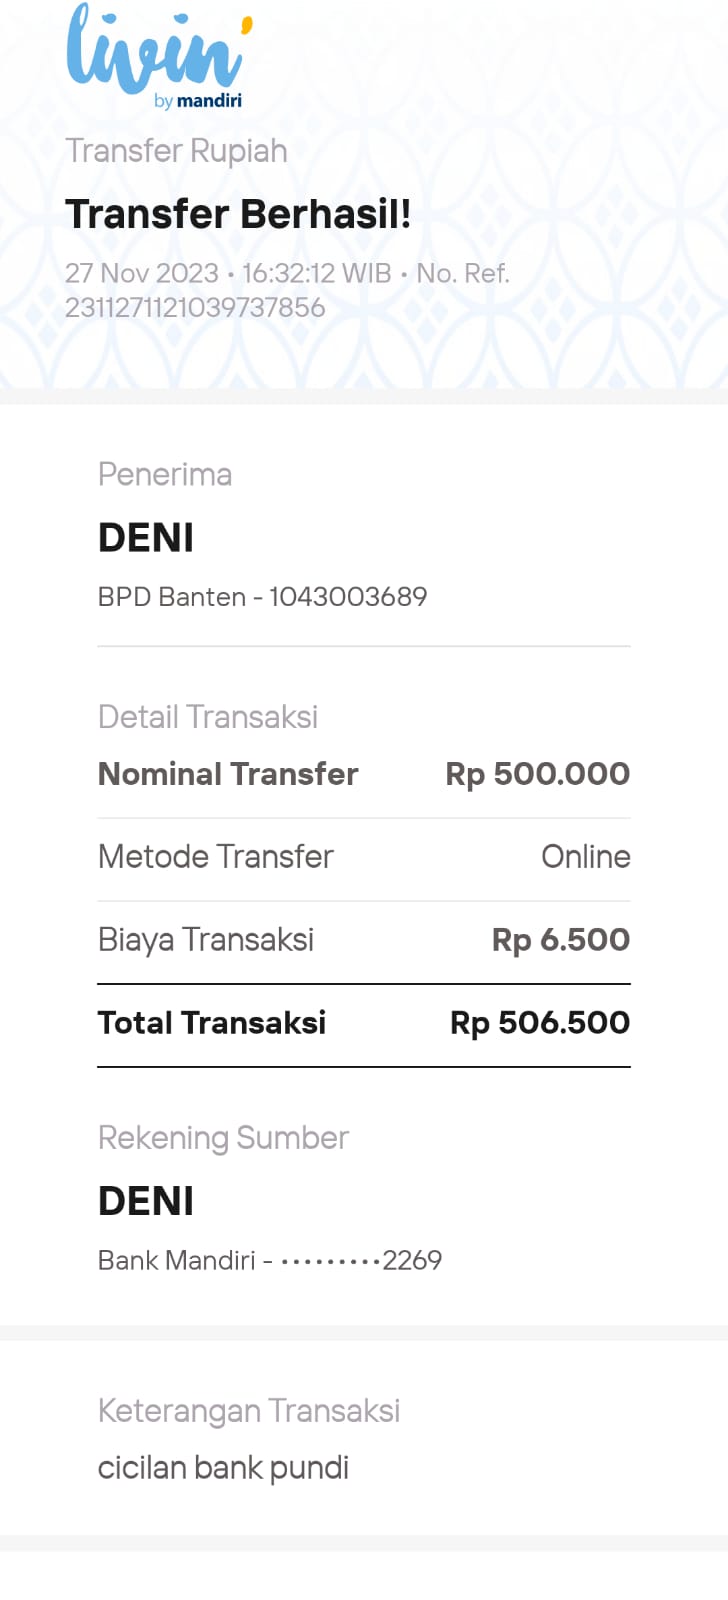Select the description text cicilan bank pundi
This screenshot has height=1600, width=728.
point(223,1468)
